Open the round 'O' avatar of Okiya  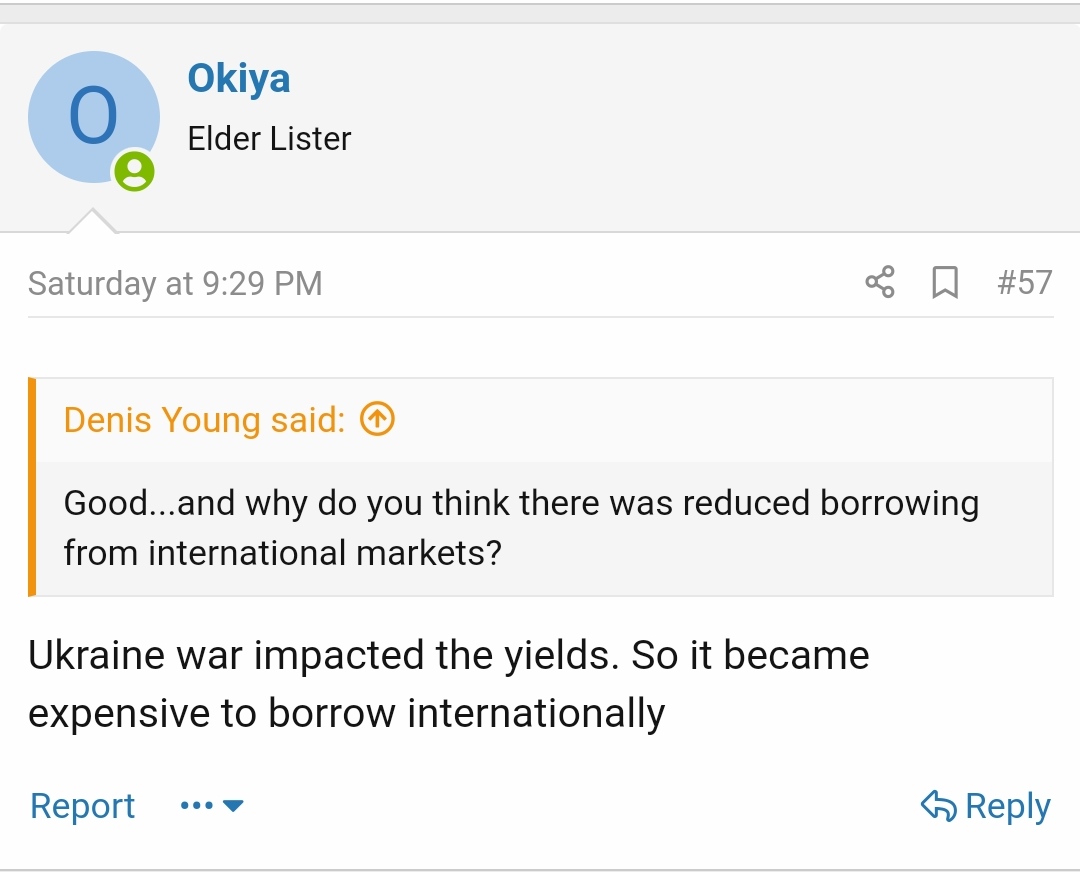tap(93, 117)
